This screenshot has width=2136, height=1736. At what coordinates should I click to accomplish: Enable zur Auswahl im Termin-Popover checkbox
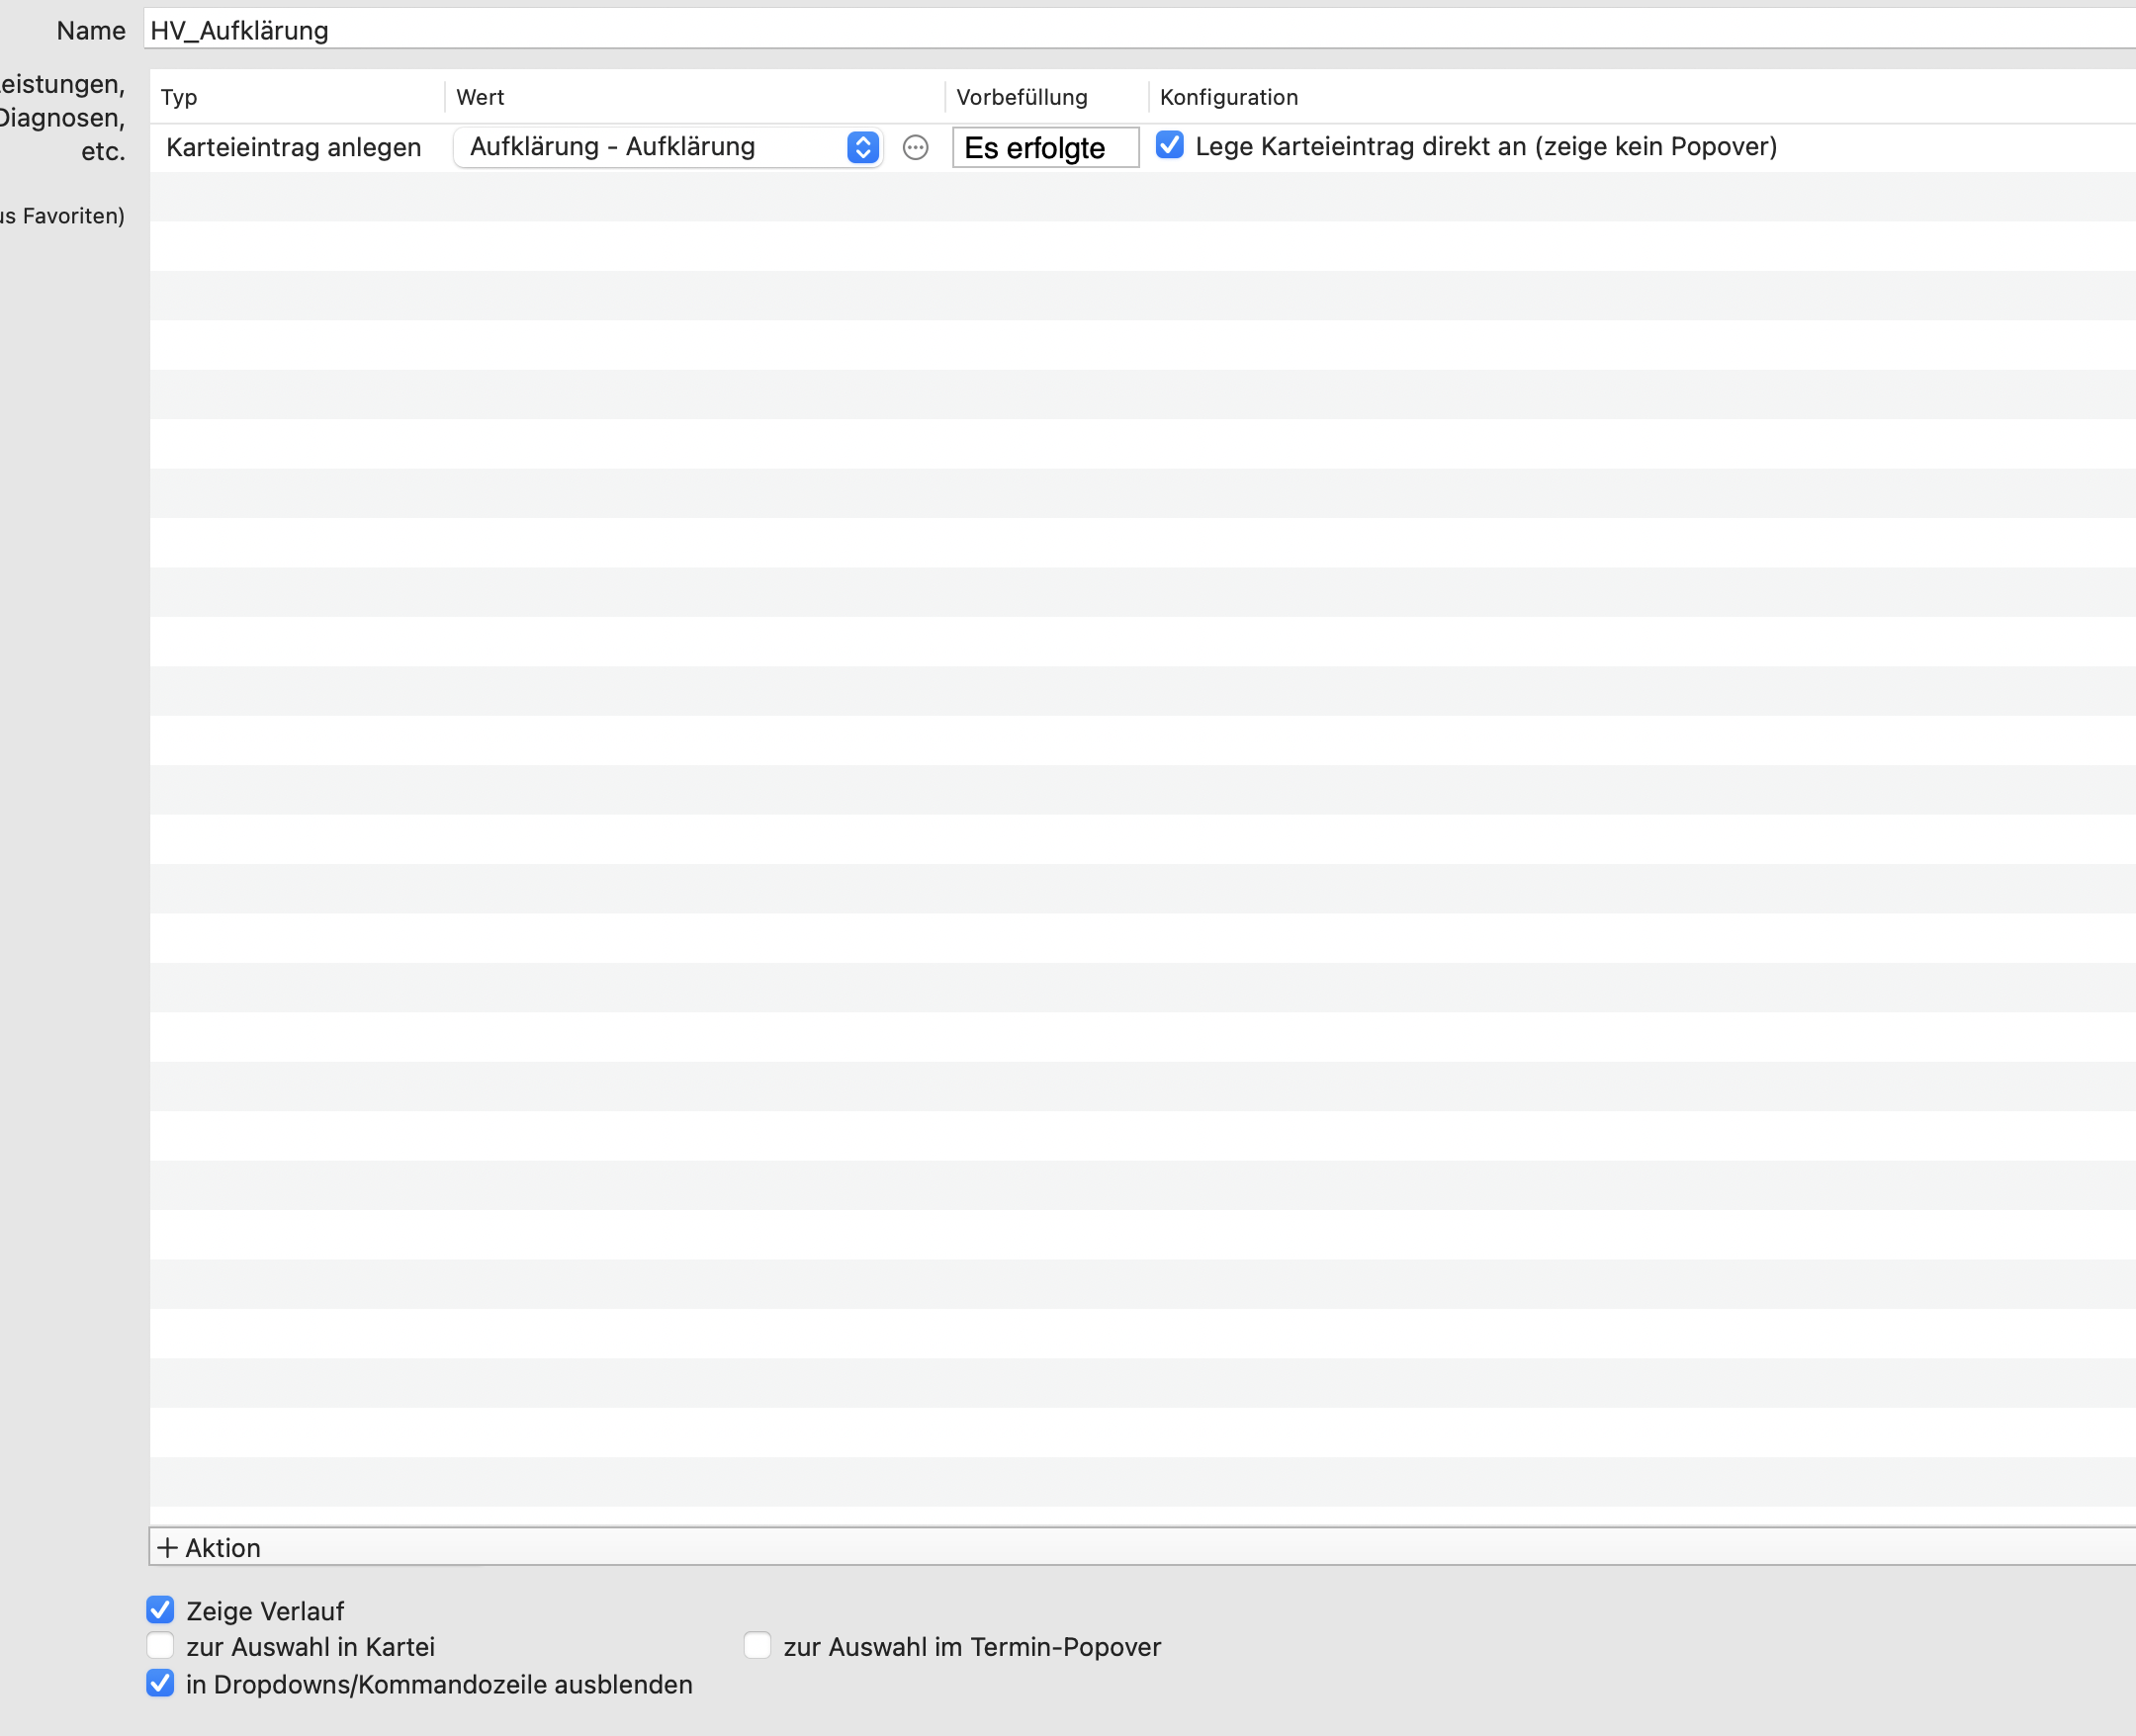[757, 1646]
